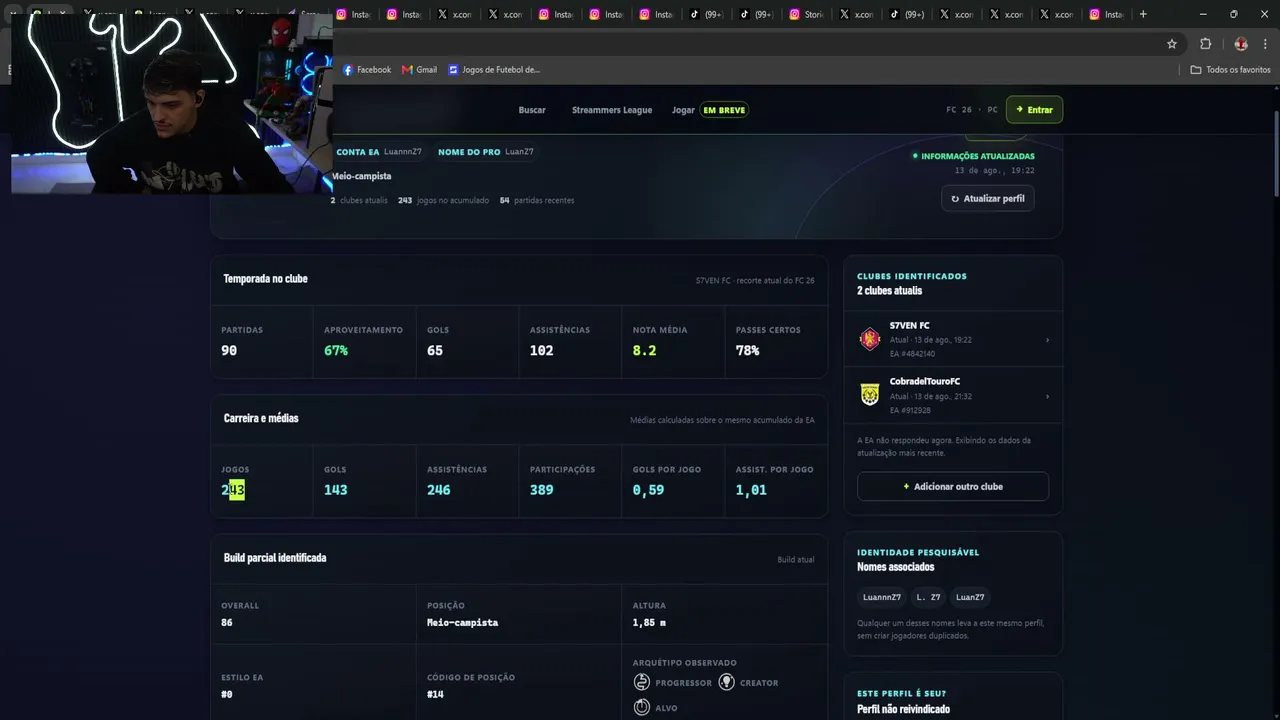The height and width of the screenshot is (720, 1280).
Task: Open a new browser tab
Action: point(1143,14)
